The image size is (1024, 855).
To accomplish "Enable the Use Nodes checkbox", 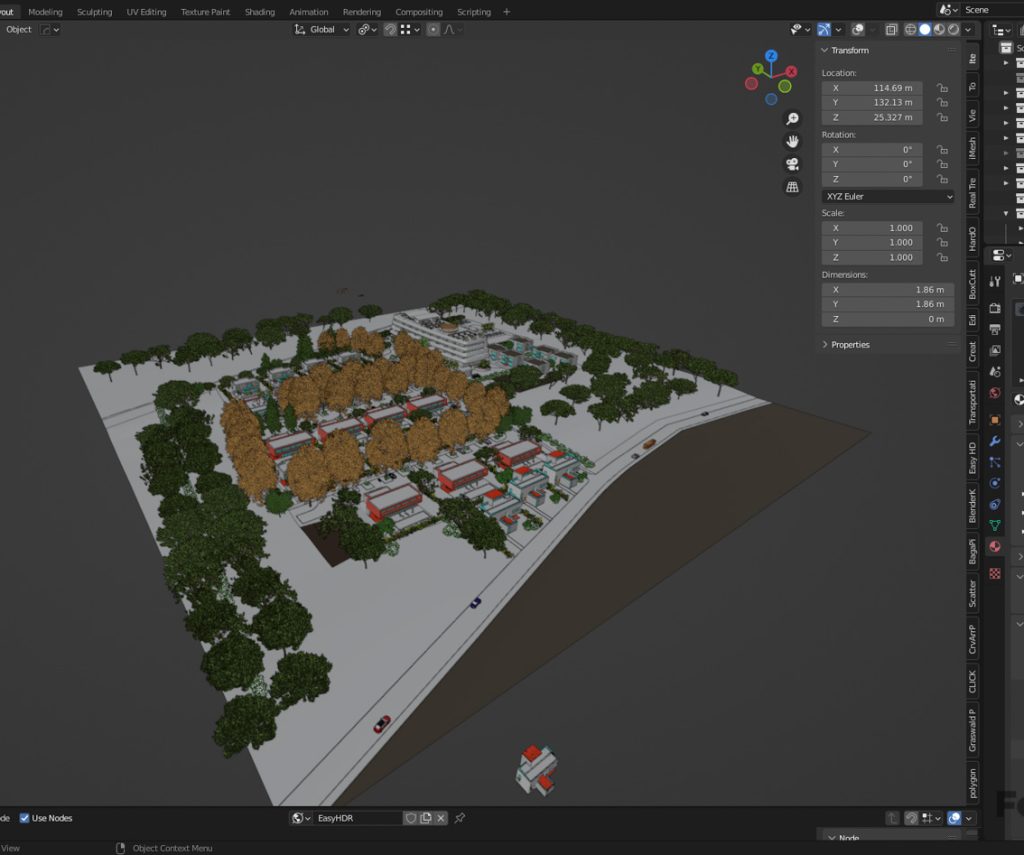I will pos(25,818).
